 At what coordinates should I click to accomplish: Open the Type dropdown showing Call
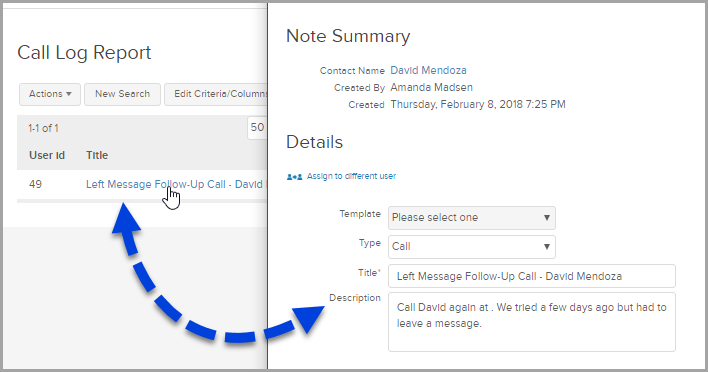point(471,246)
